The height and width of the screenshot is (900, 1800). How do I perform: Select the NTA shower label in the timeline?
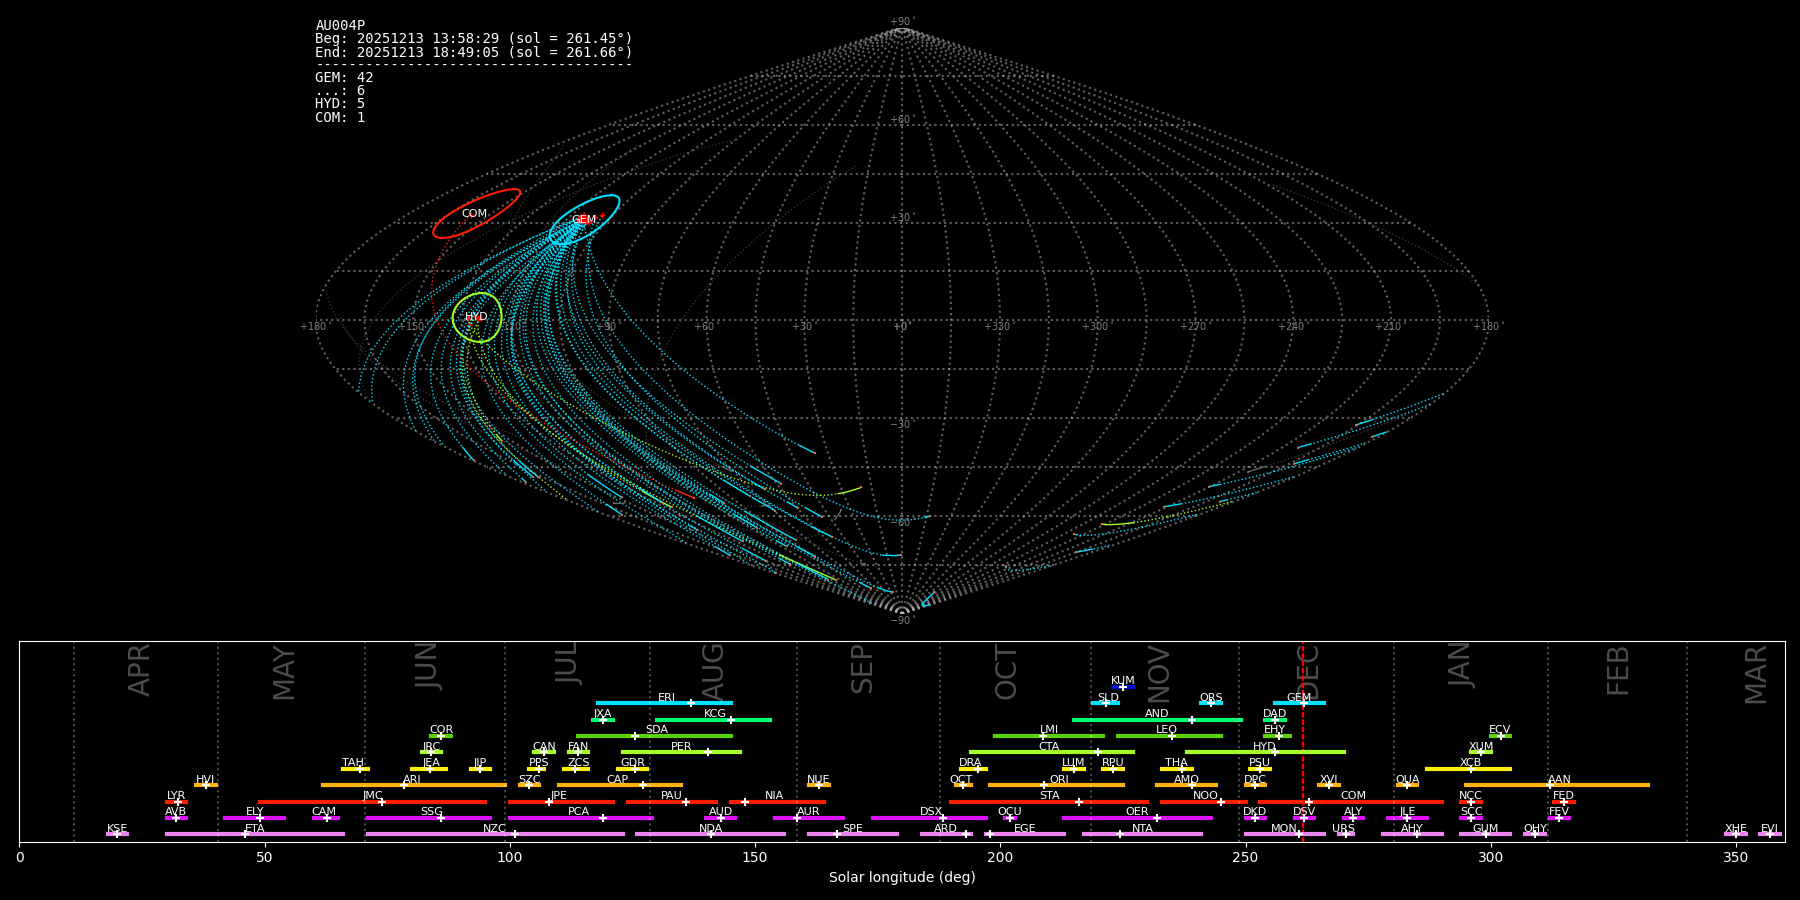tap(1142, 829)
